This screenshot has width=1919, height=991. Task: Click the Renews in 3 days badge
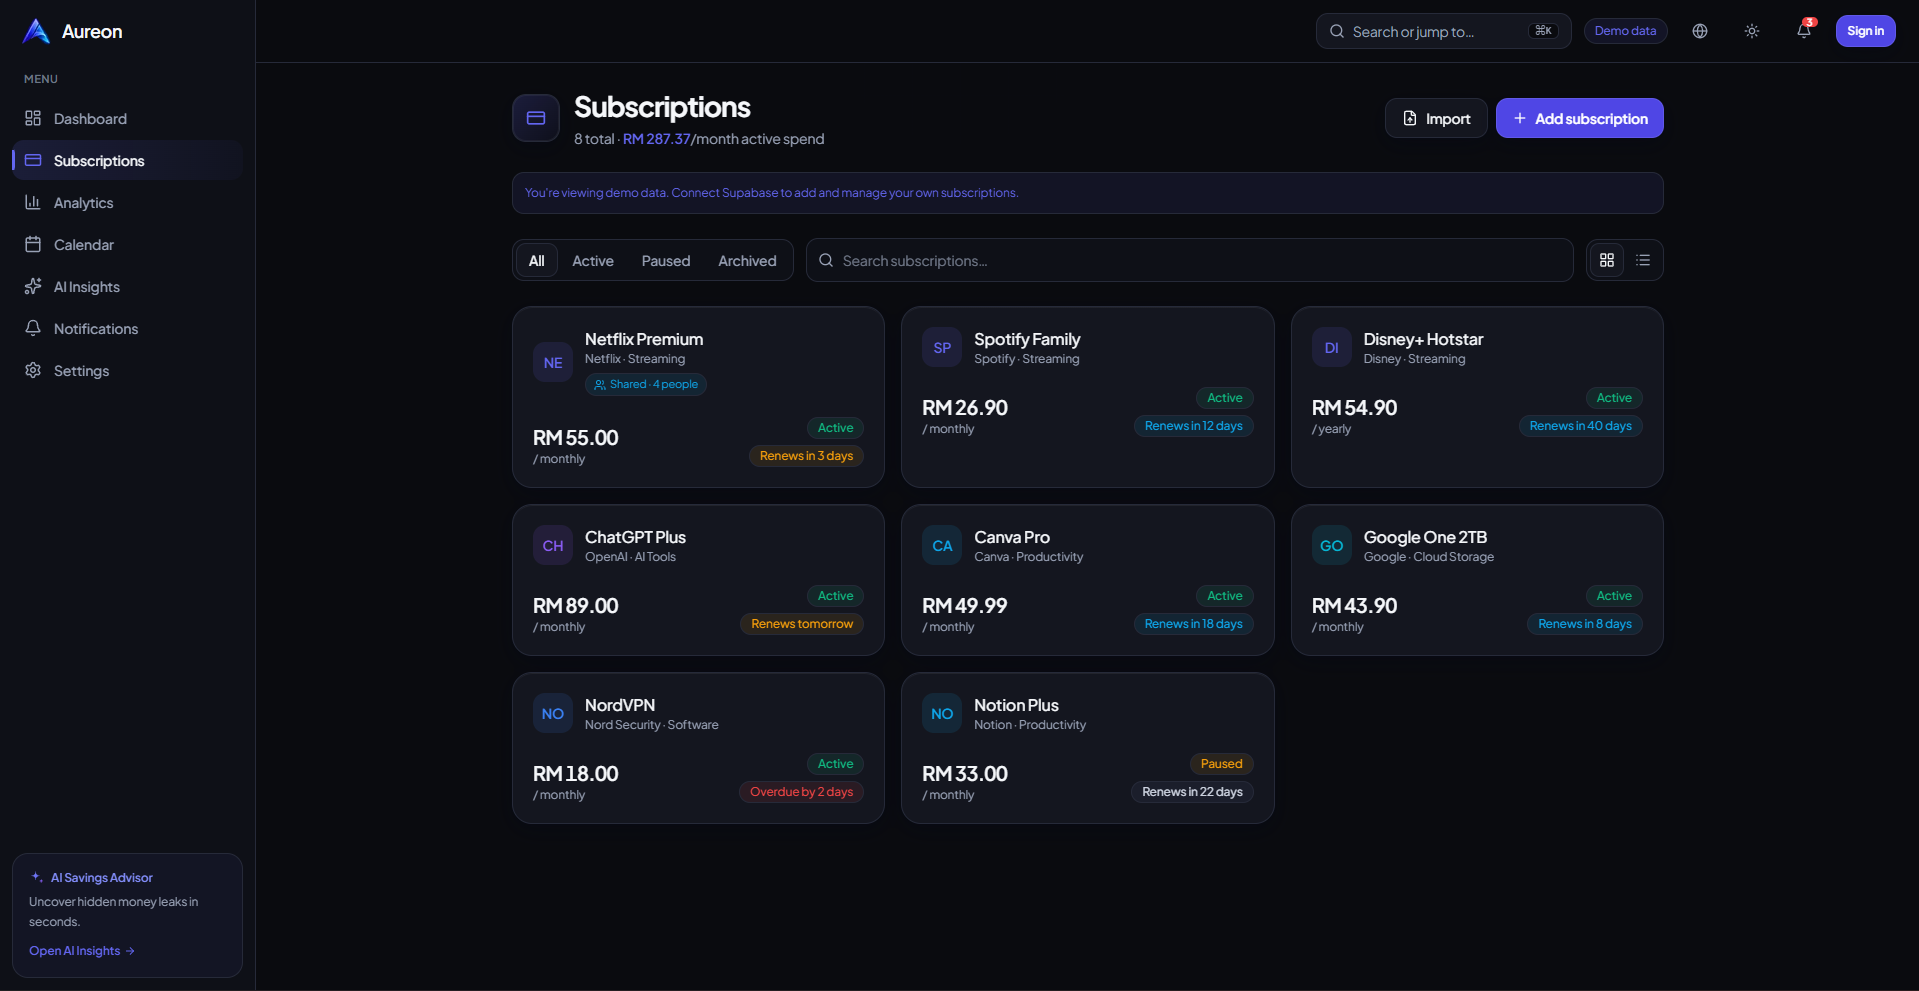click(806, 456)
